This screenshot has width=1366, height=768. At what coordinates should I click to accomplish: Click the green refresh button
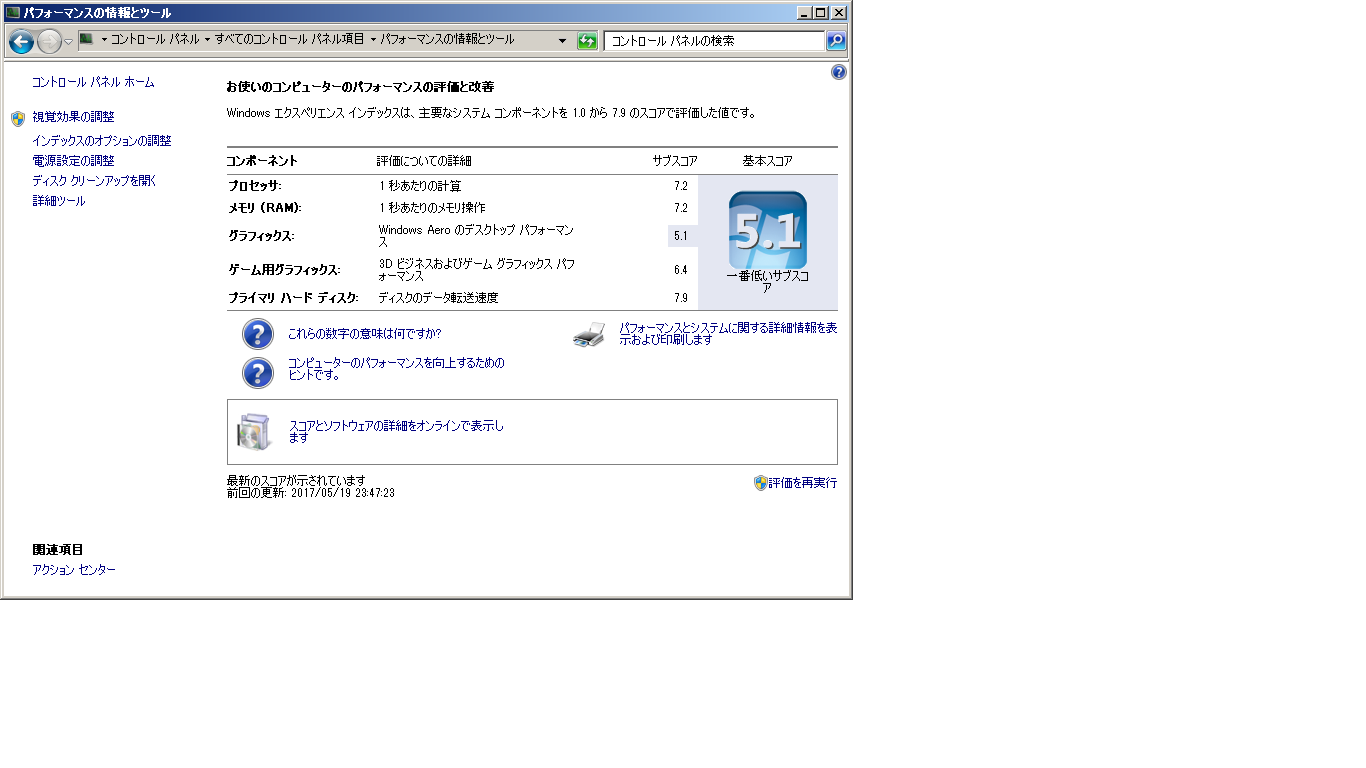click(587, 41)
